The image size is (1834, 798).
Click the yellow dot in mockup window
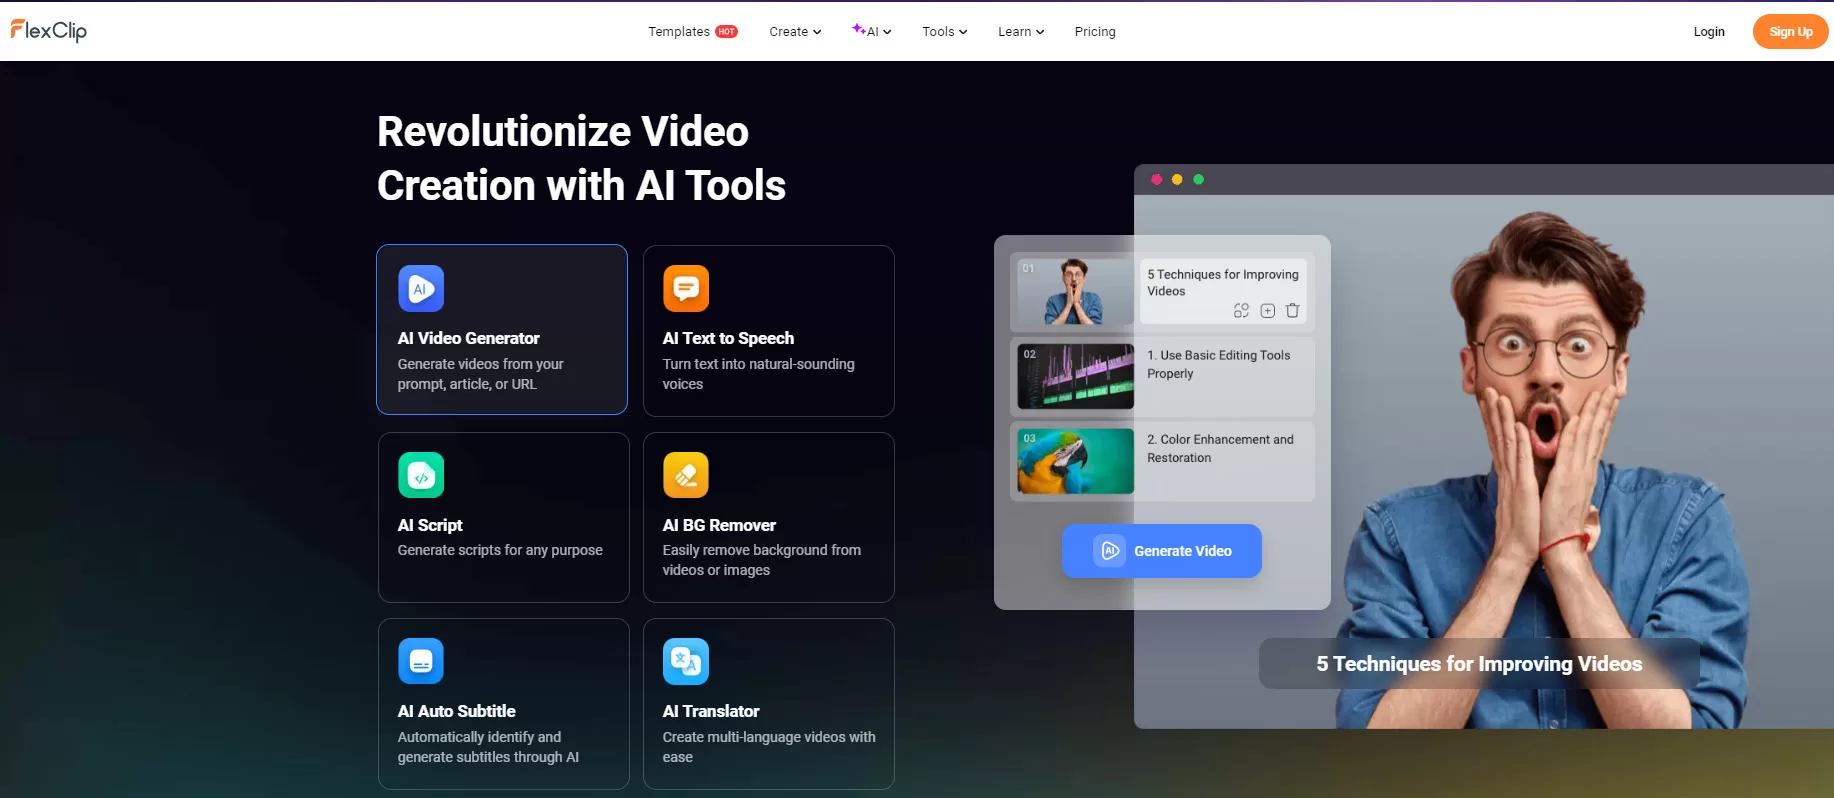click(x=1177, y=180)
